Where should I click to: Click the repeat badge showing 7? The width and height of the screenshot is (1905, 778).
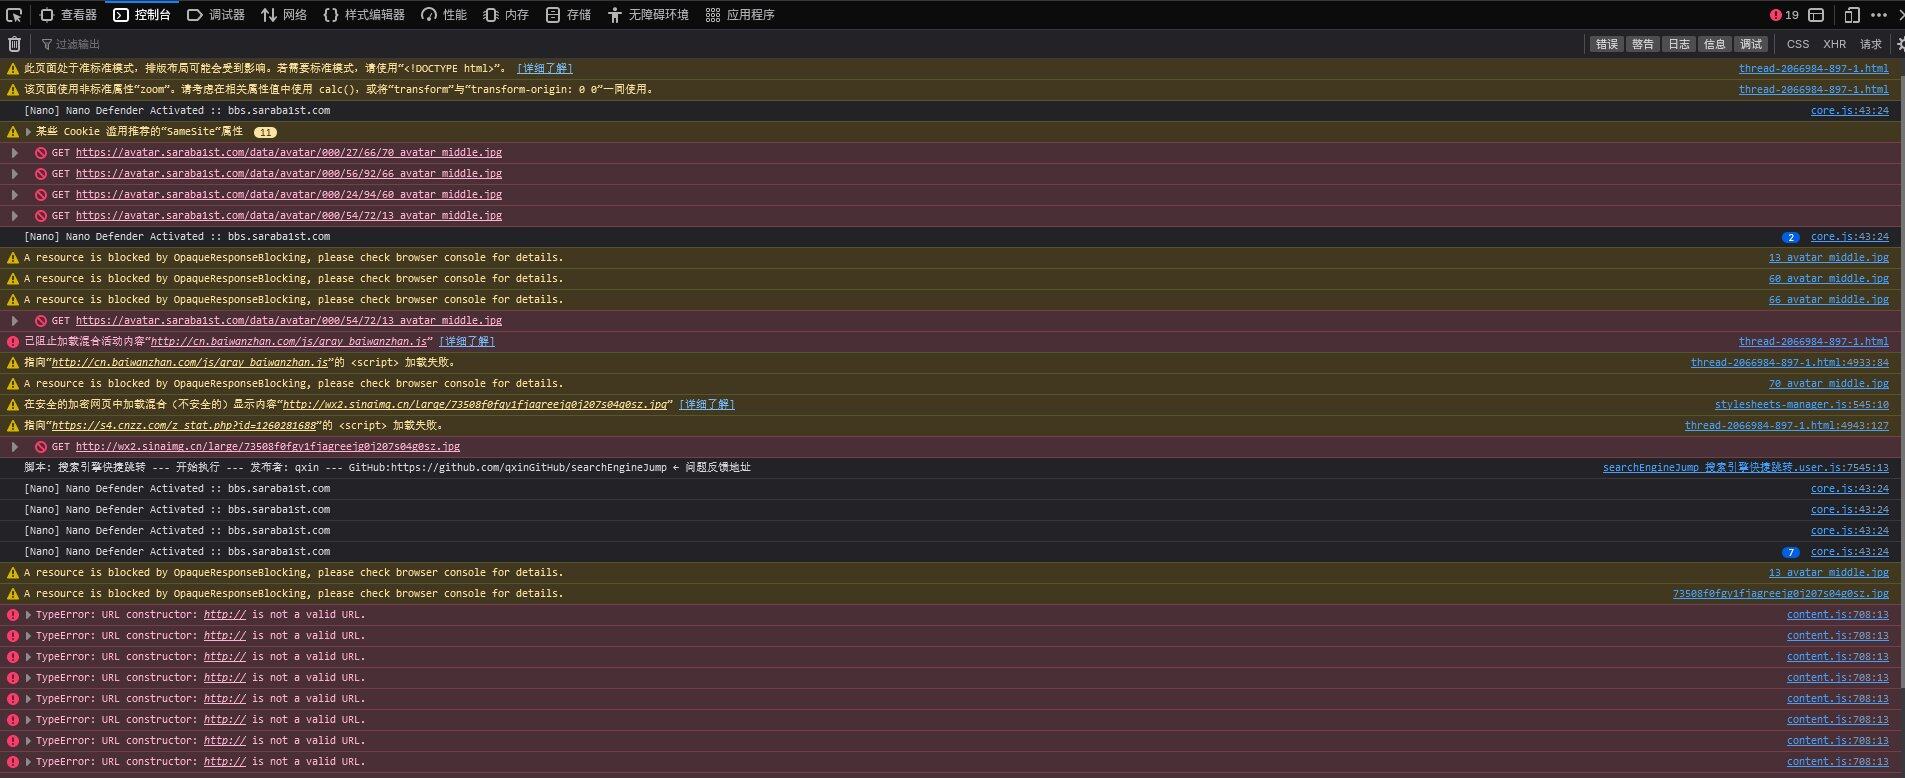1791,553
